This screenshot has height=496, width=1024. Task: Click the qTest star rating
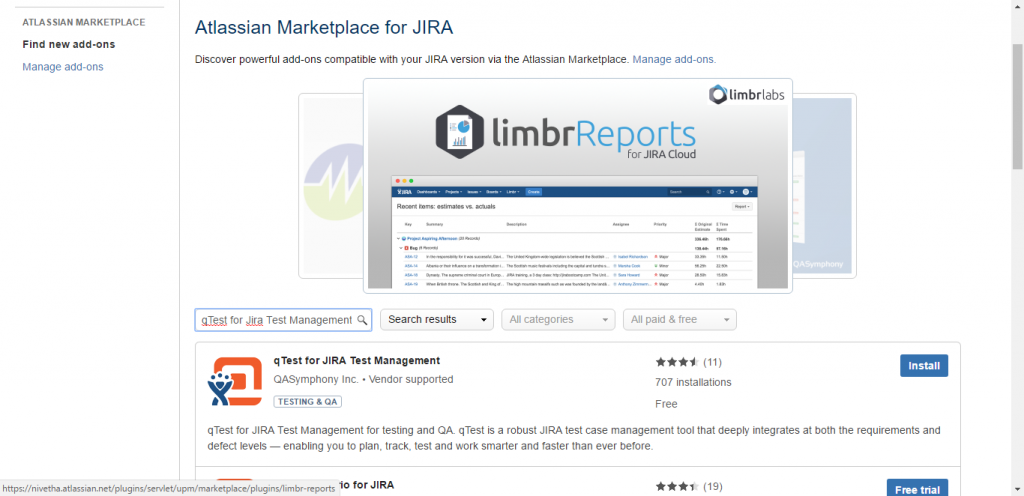click(677, 362)
